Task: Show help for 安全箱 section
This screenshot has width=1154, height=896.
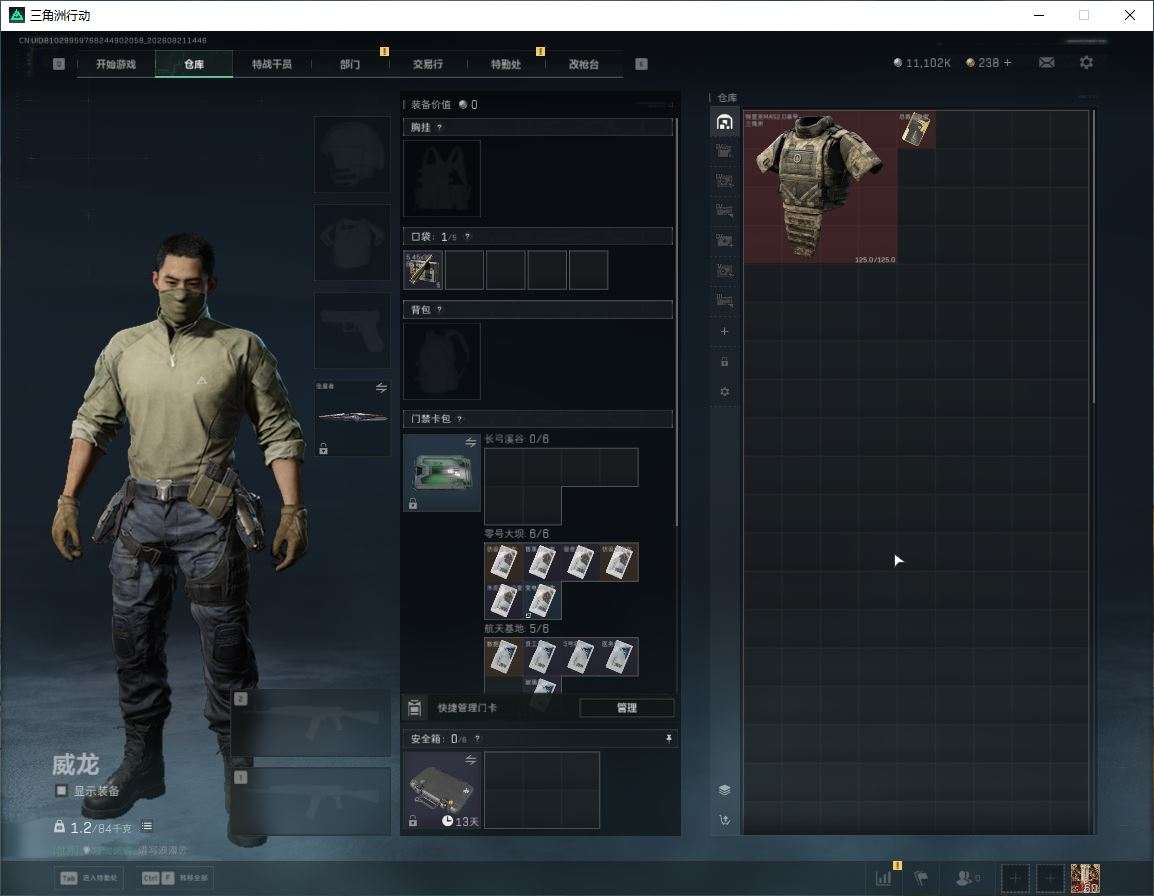Action: click(x=477, y=738)
